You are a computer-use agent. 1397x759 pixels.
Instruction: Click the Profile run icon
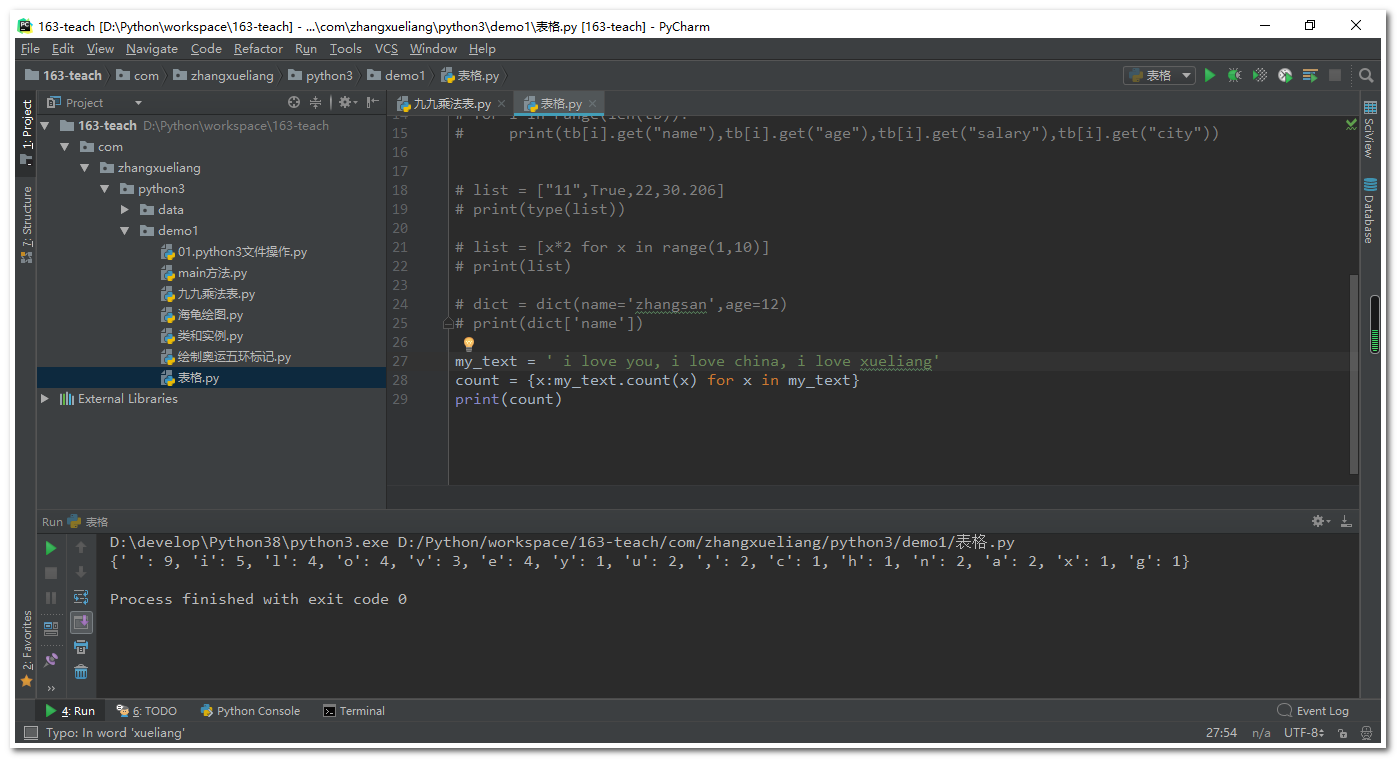(1285, 75)
